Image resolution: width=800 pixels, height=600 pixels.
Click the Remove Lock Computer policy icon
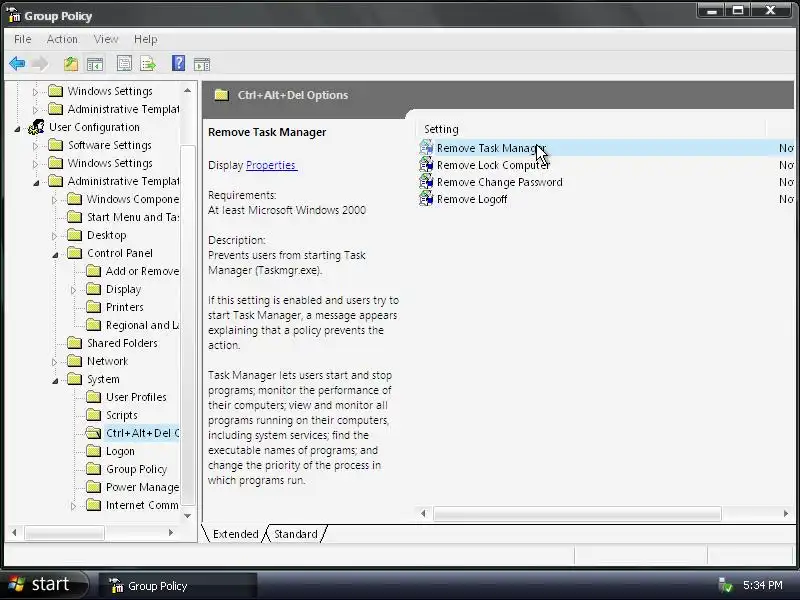(426, 165)
